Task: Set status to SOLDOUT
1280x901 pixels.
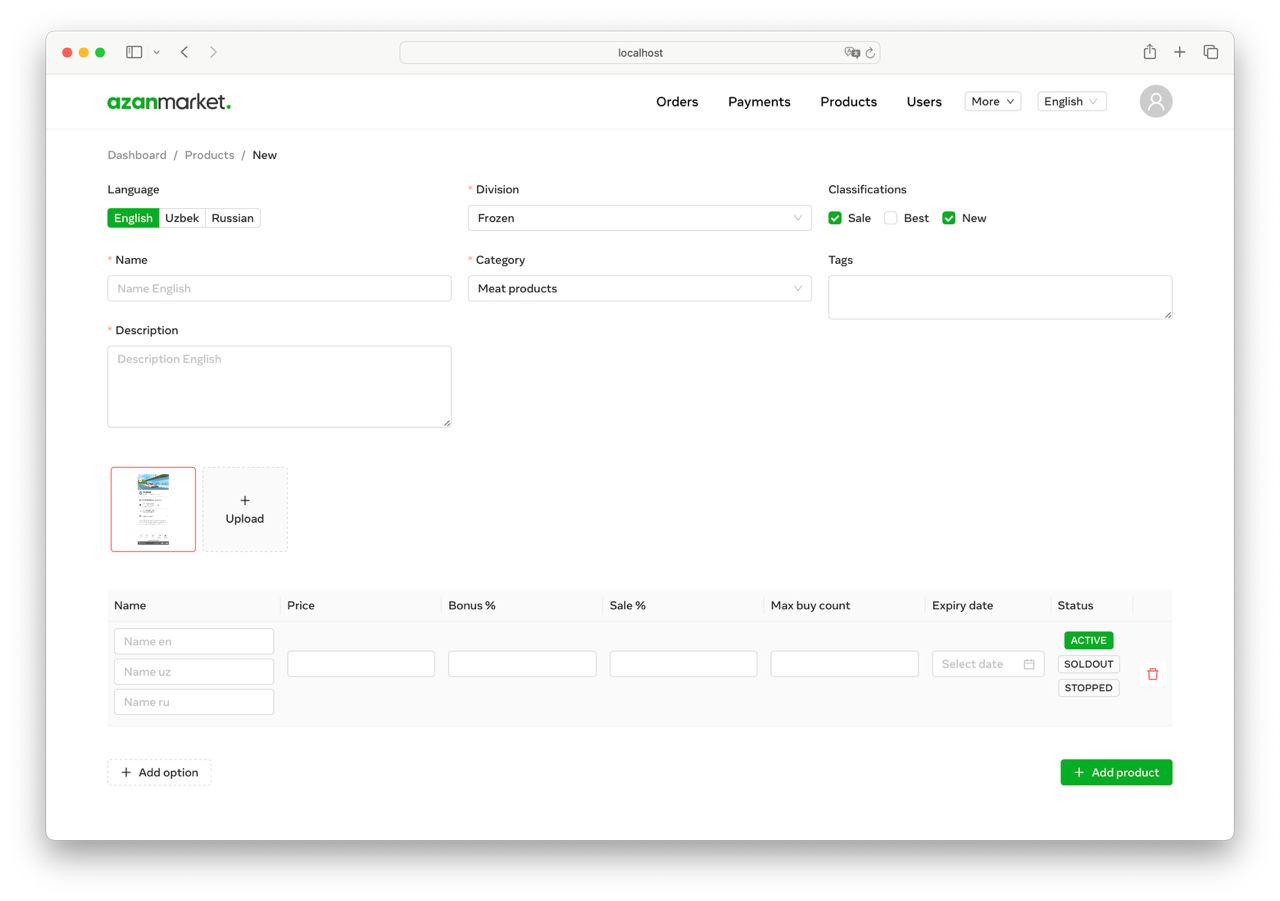Action: point(1088,663)
